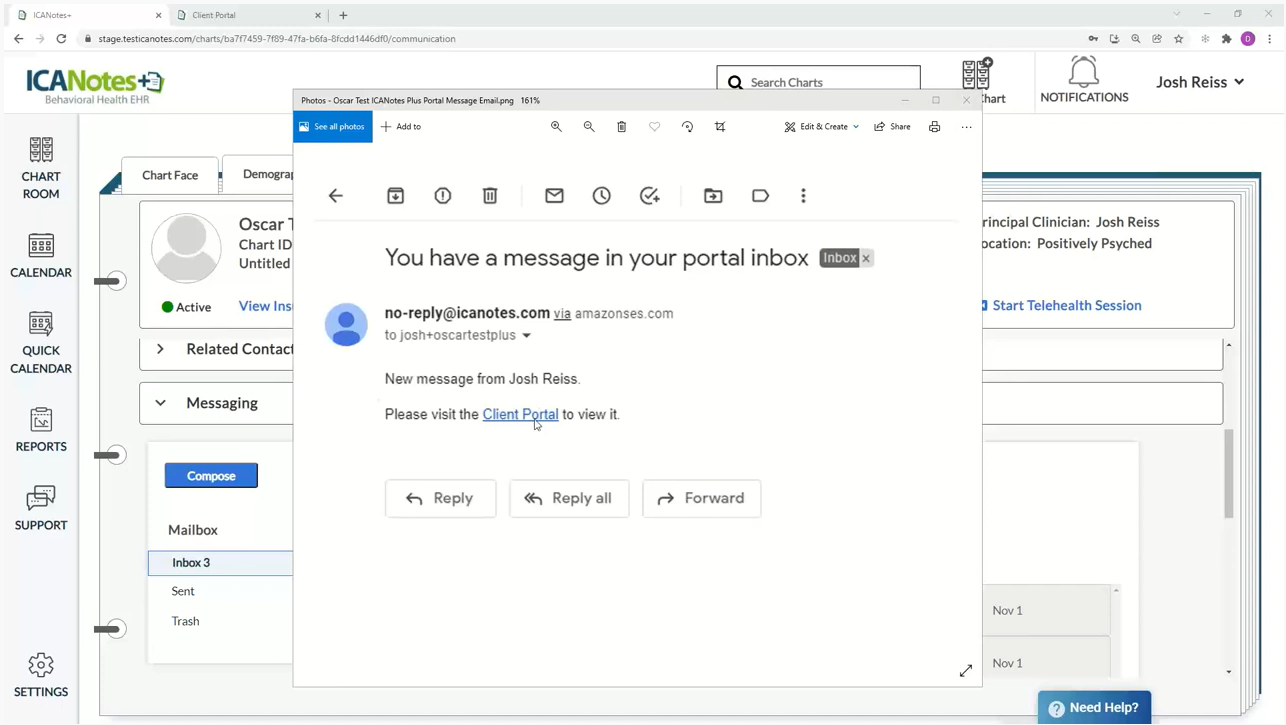Image resolution: width=1286 pixels, height=725 pixels.
Task: Click the zoom out icon in Photos toolbar
Action: pyautogui.click(x=589, y=127)
